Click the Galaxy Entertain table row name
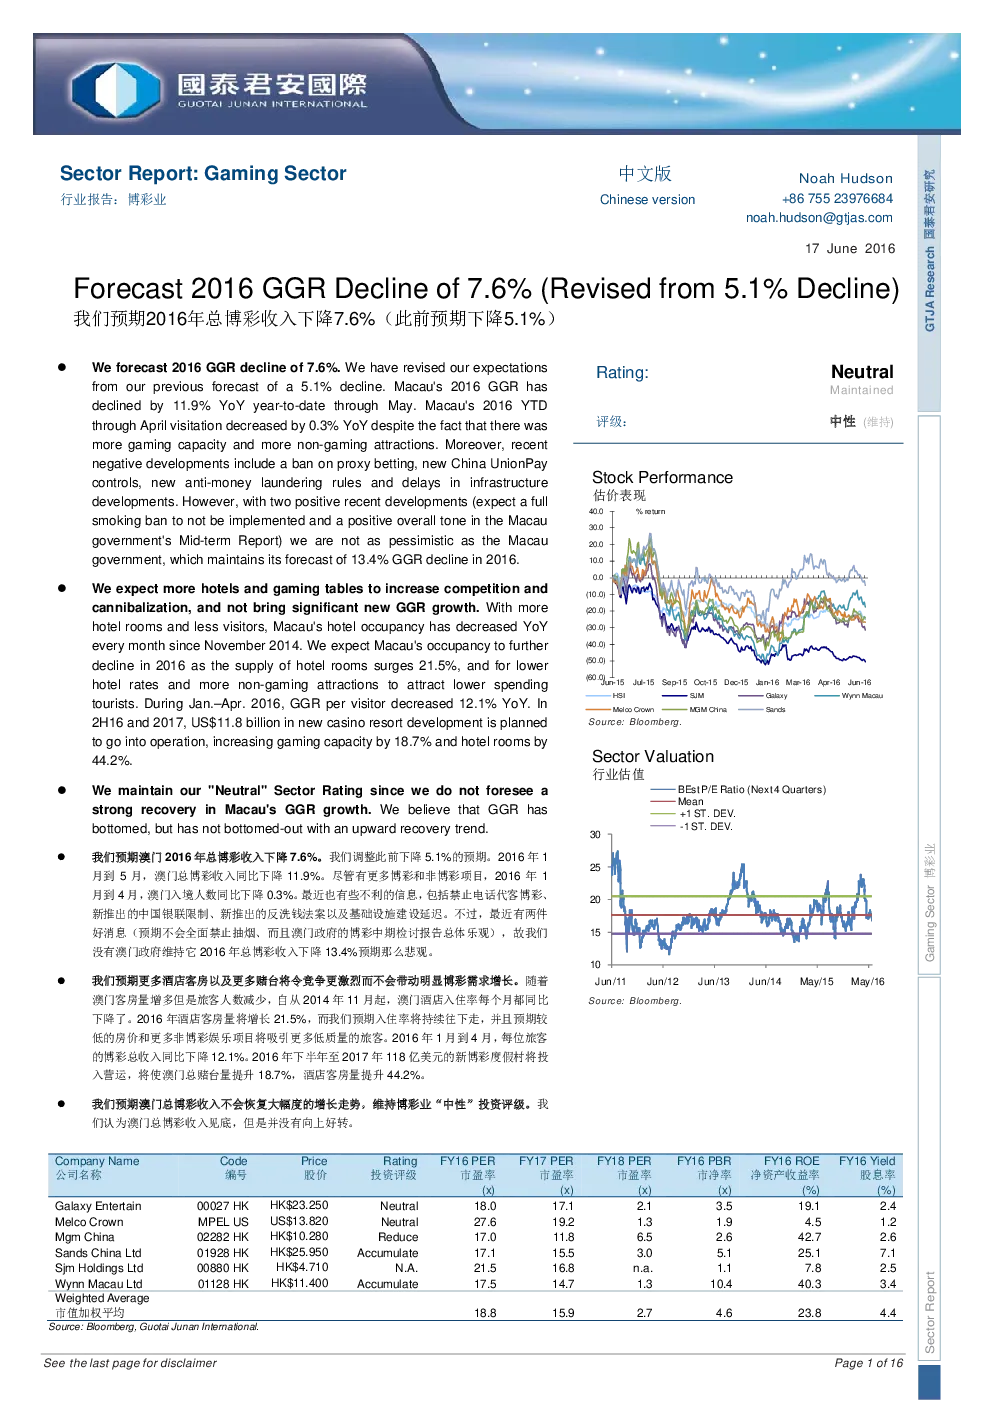992x1403 pixels. tap(98, 1206)
